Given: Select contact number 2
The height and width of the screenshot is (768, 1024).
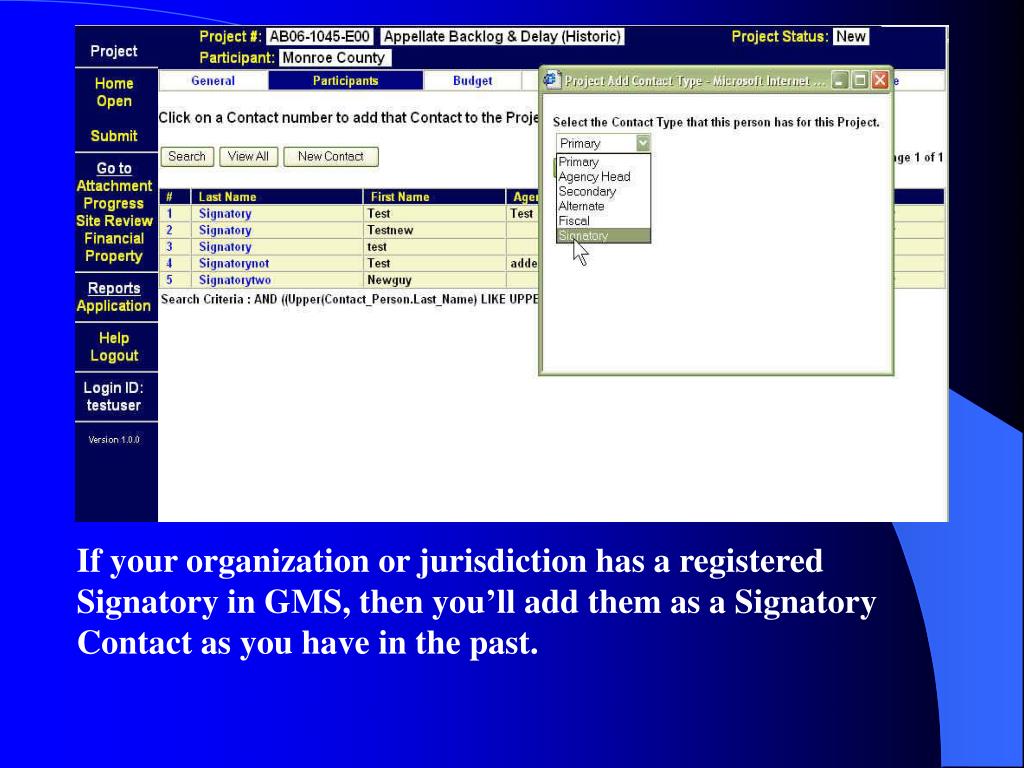Looking at the screenshot, I should [169, 230].
